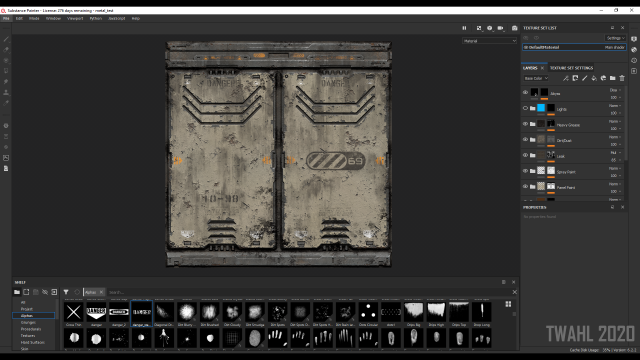Image resolution: width=640 pixels, height=360 pixels.
Task: Open the camera settings icon in viewport toolbar
Action: click(489, 28)
